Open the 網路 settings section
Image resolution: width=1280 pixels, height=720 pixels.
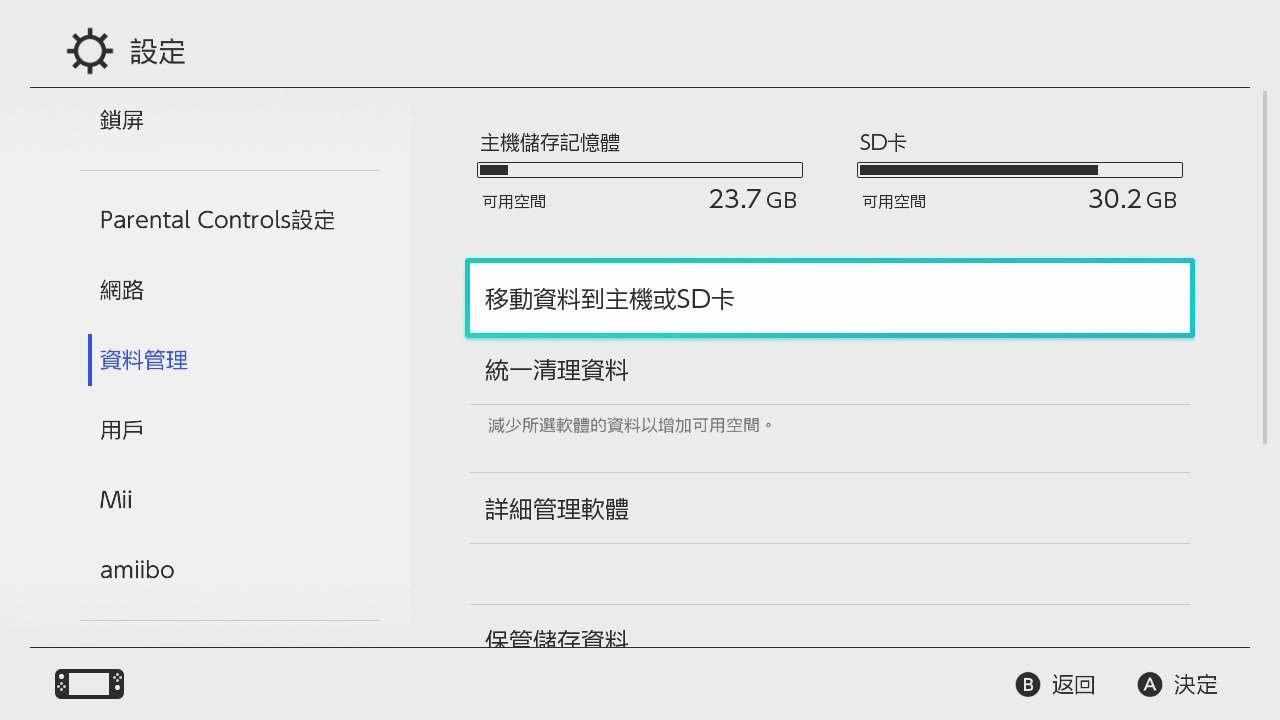coord(121,289)
